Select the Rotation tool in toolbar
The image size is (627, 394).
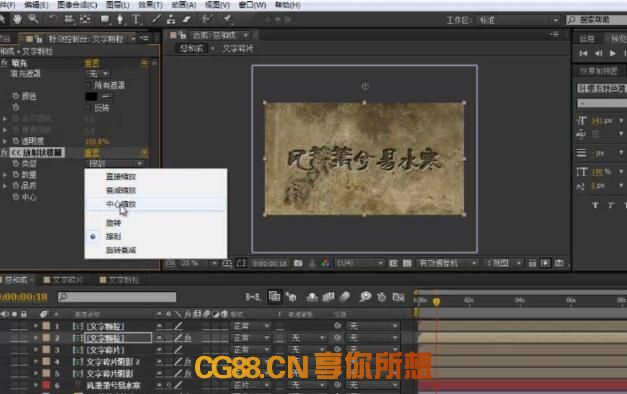53,19
